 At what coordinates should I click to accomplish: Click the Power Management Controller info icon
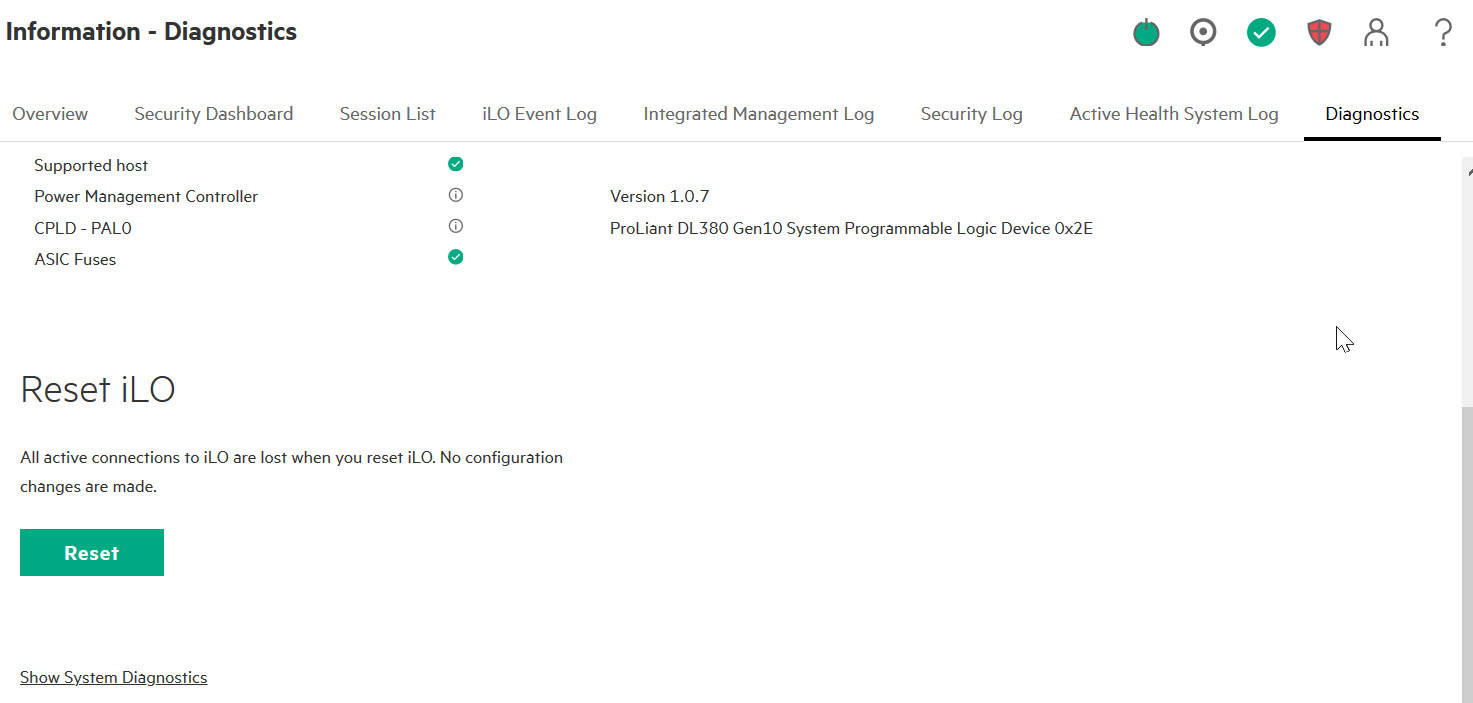(x=456, y=195)
